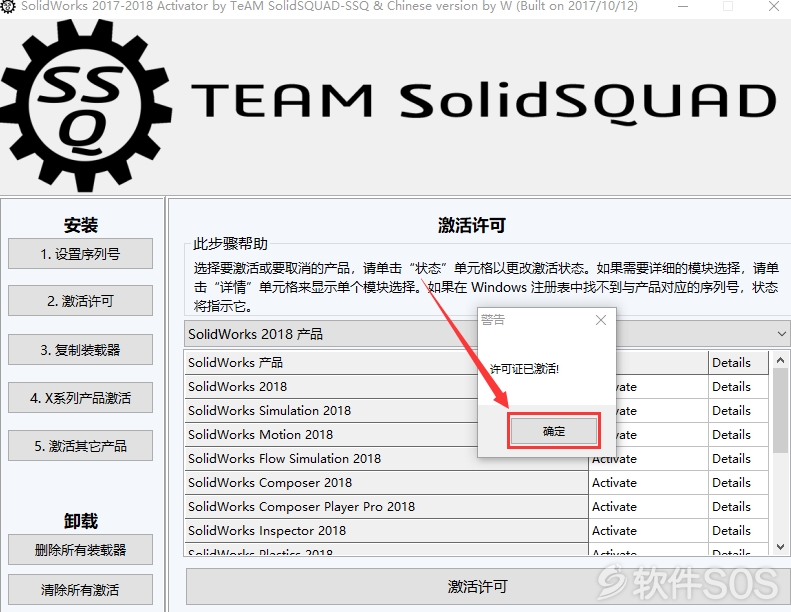Select SolidWorks Composer Player Pro 2018 row

[x=386, y=507]
